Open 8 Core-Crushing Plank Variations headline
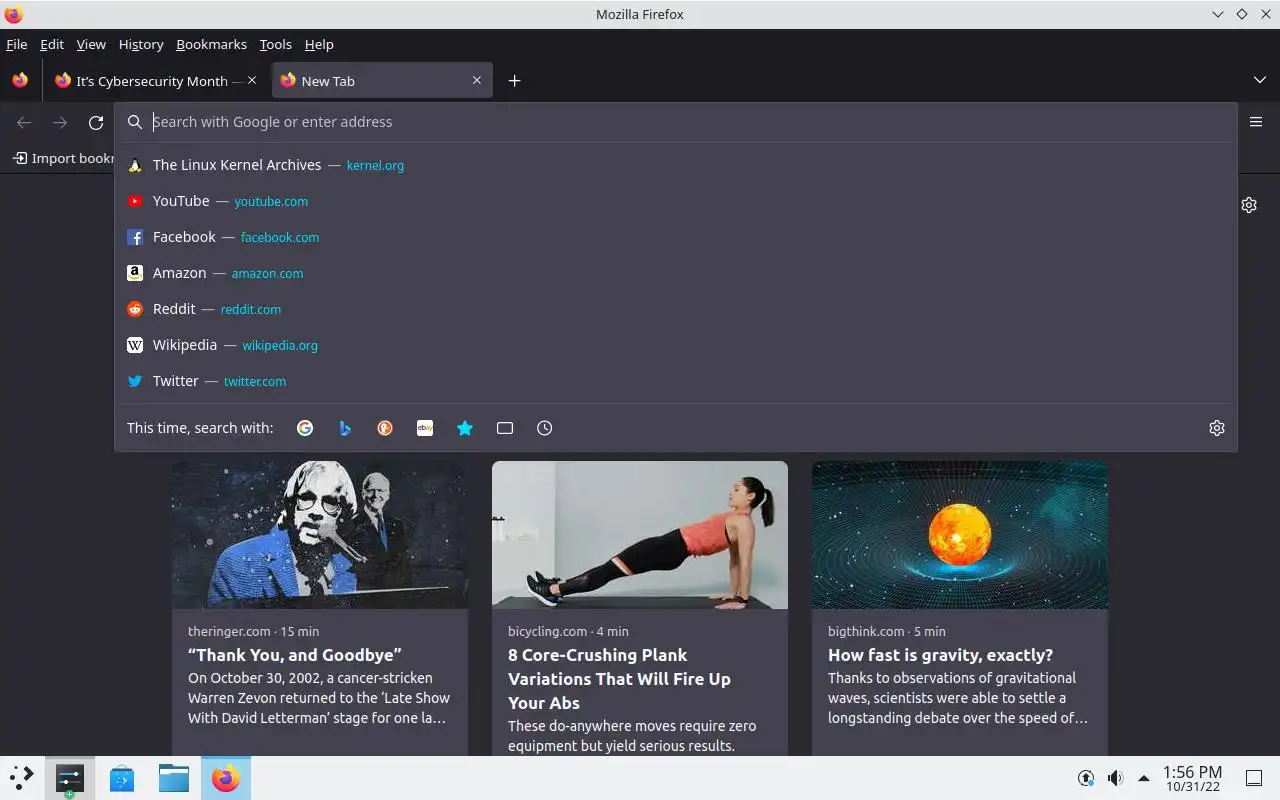 (x=620, y=679)
